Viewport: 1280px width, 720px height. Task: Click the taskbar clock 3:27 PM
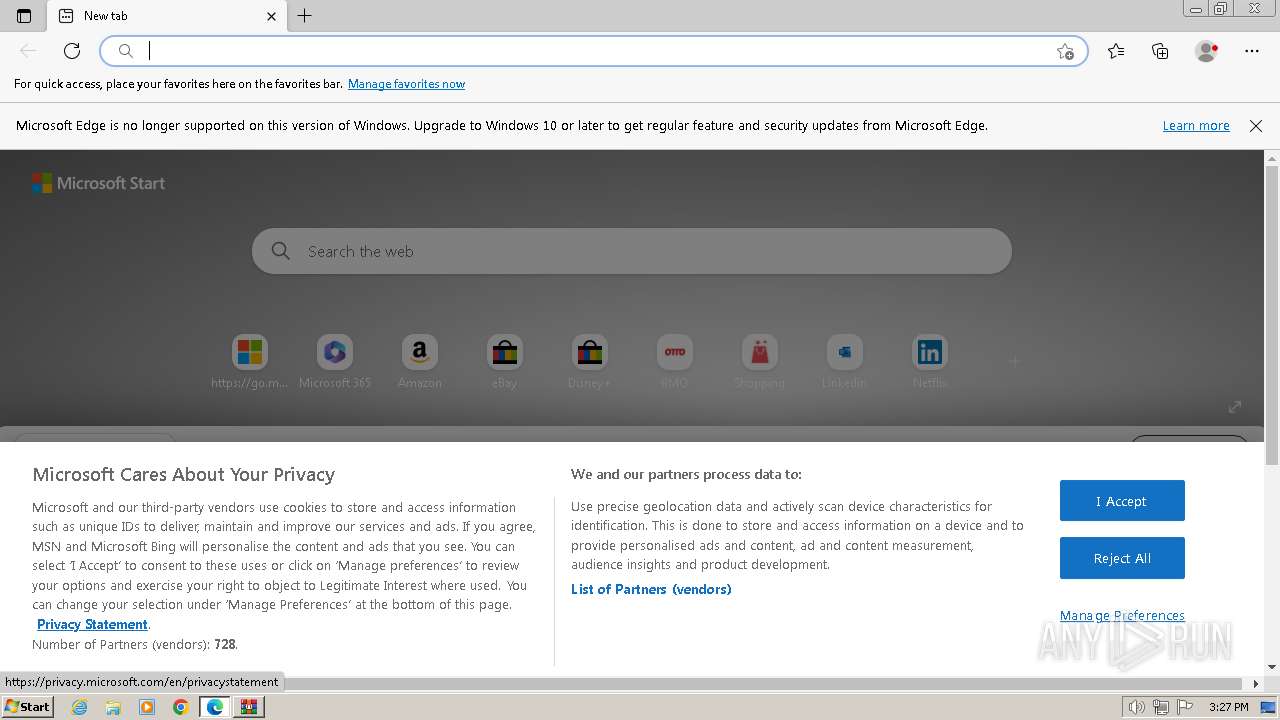click(x=1229, y=707)
